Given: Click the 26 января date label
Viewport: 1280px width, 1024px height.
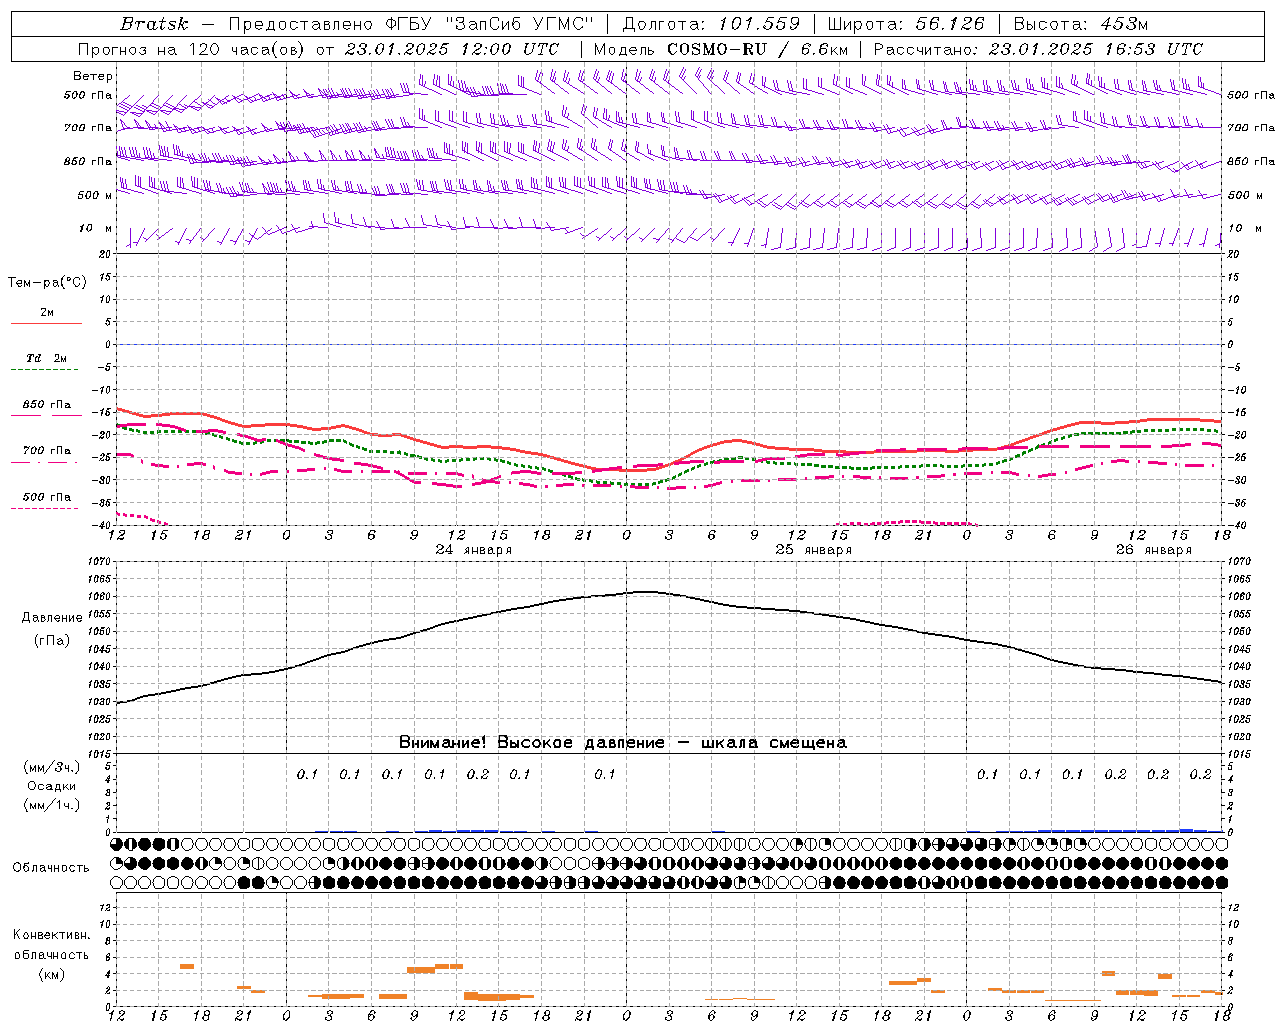Looking at the screenshot, I should (x=1154, y=550).
